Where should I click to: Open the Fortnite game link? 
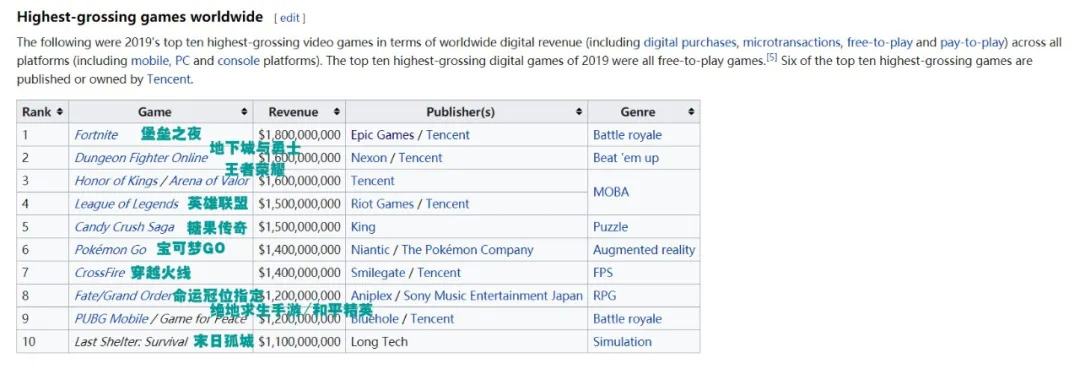point(96,135)
